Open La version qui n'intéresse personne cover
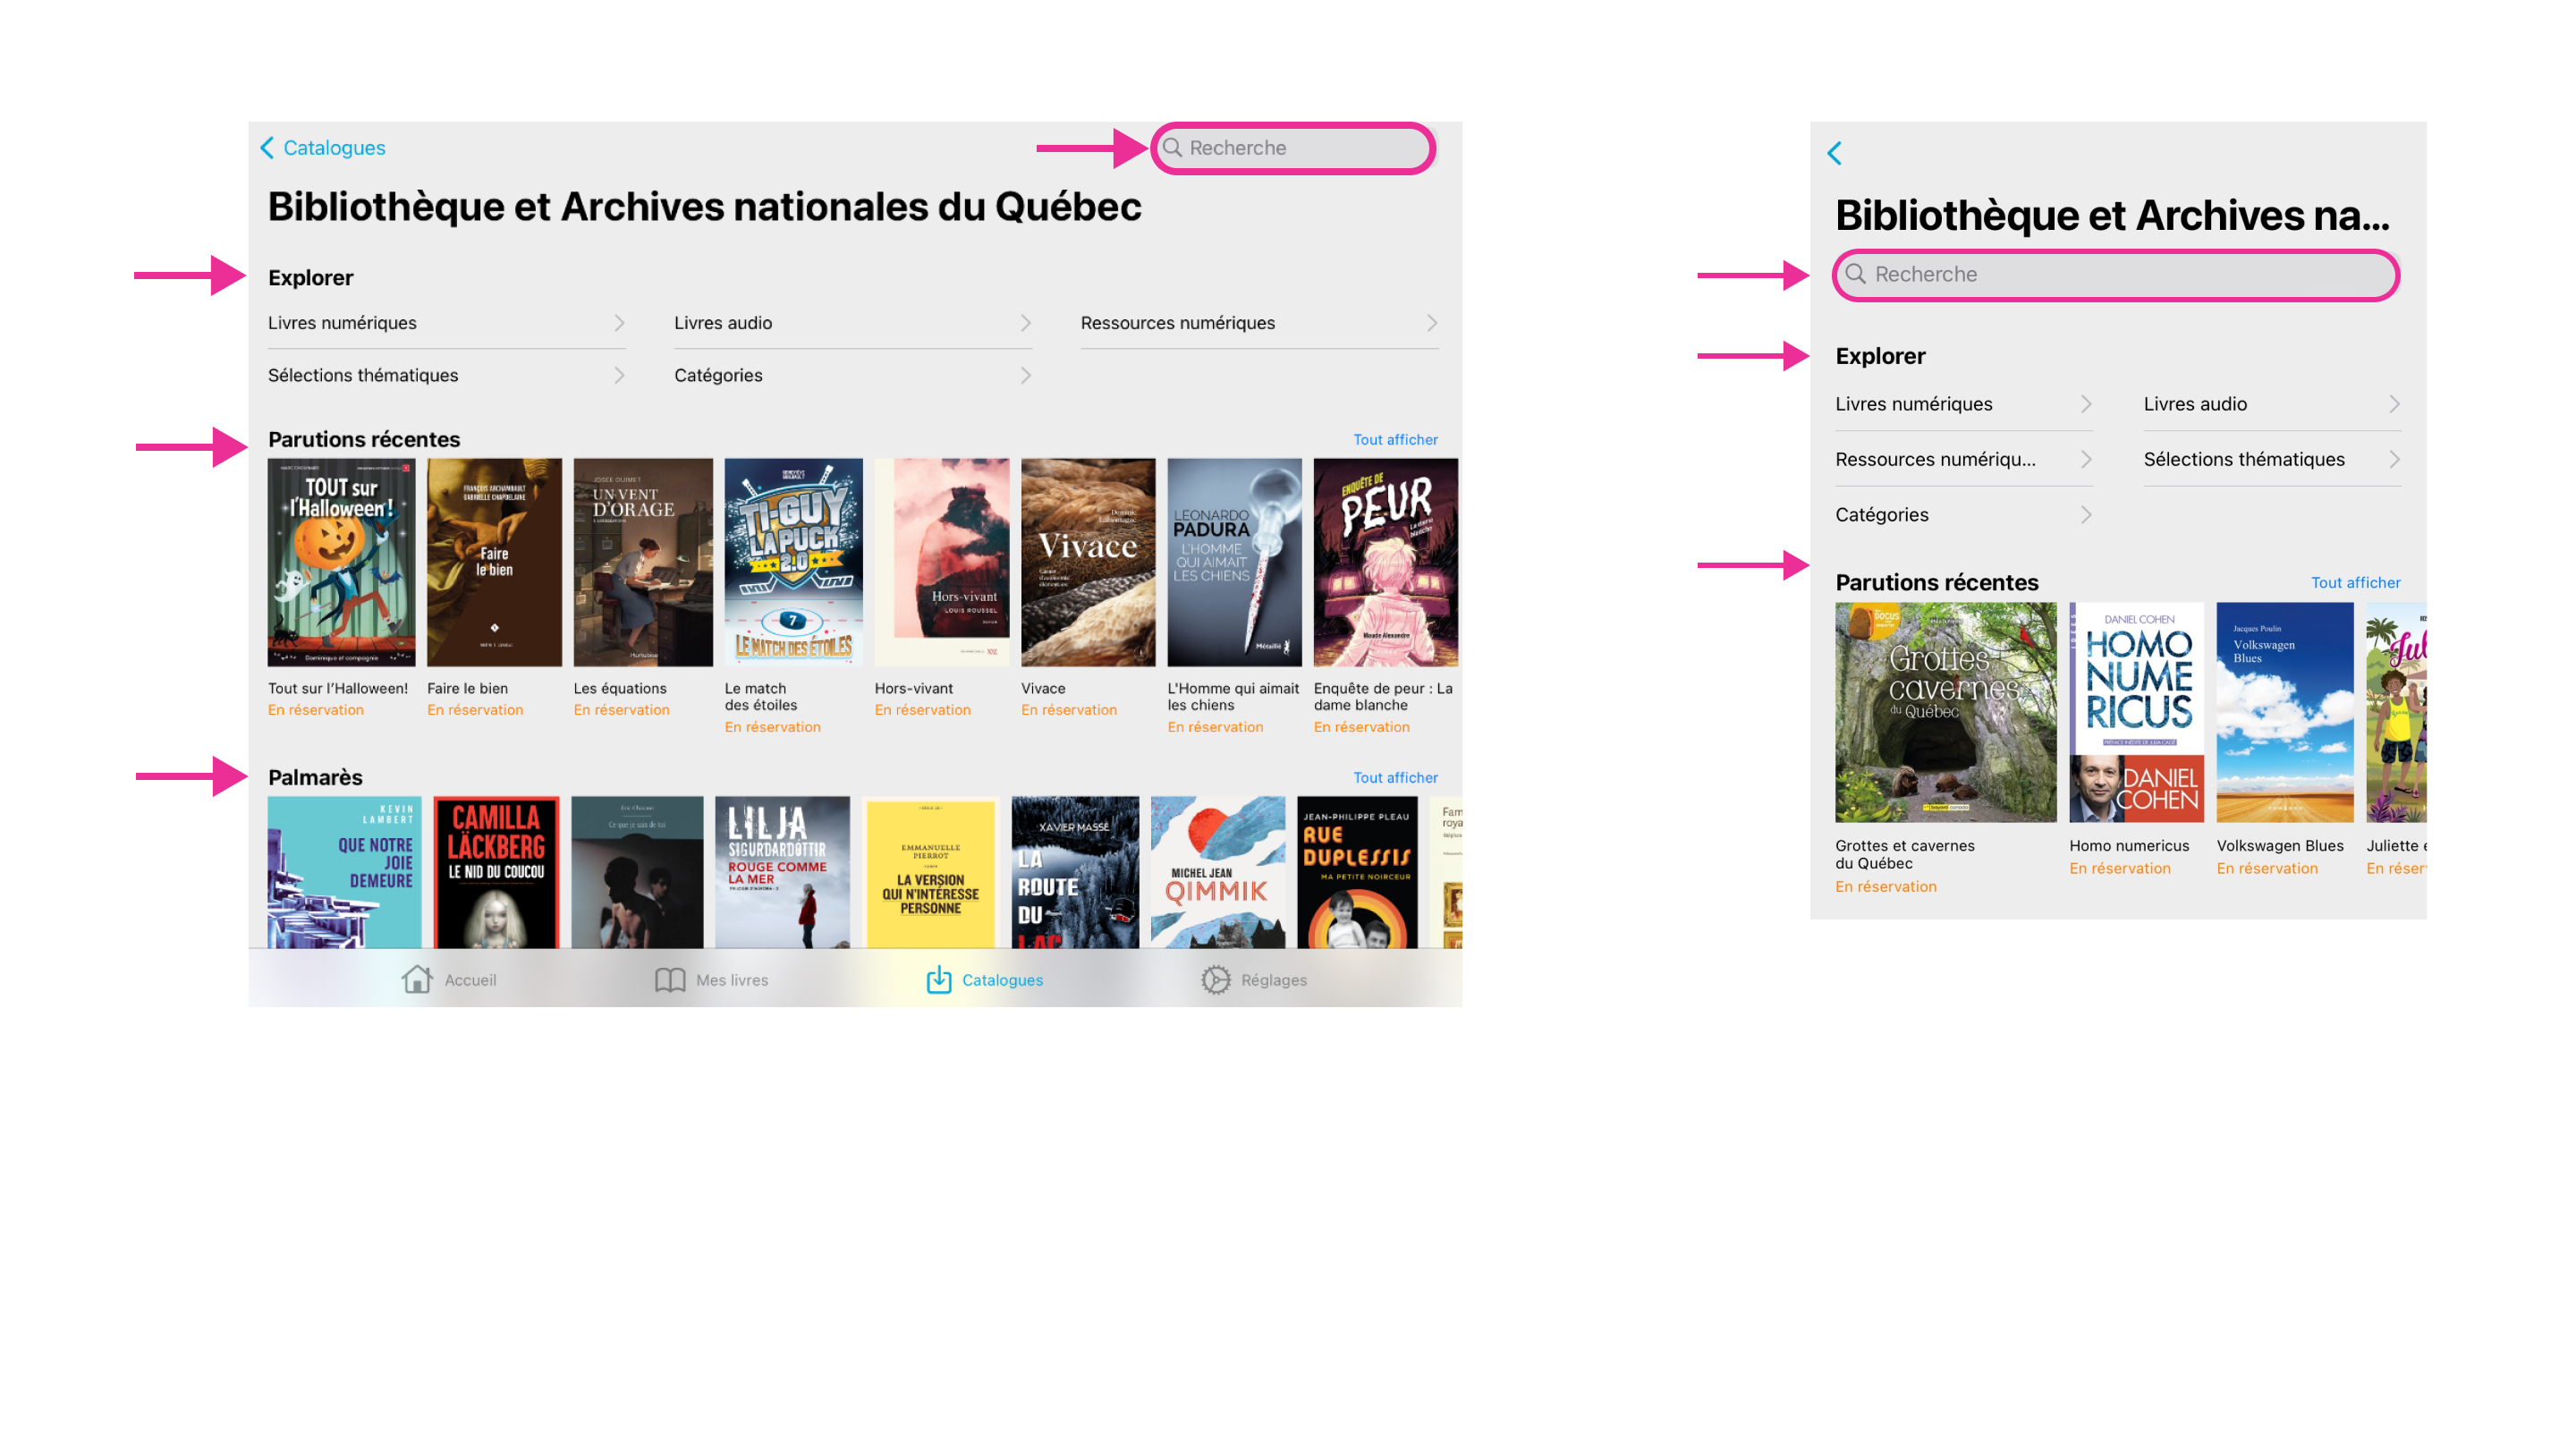The image size is (2576, 1449). 930,872
